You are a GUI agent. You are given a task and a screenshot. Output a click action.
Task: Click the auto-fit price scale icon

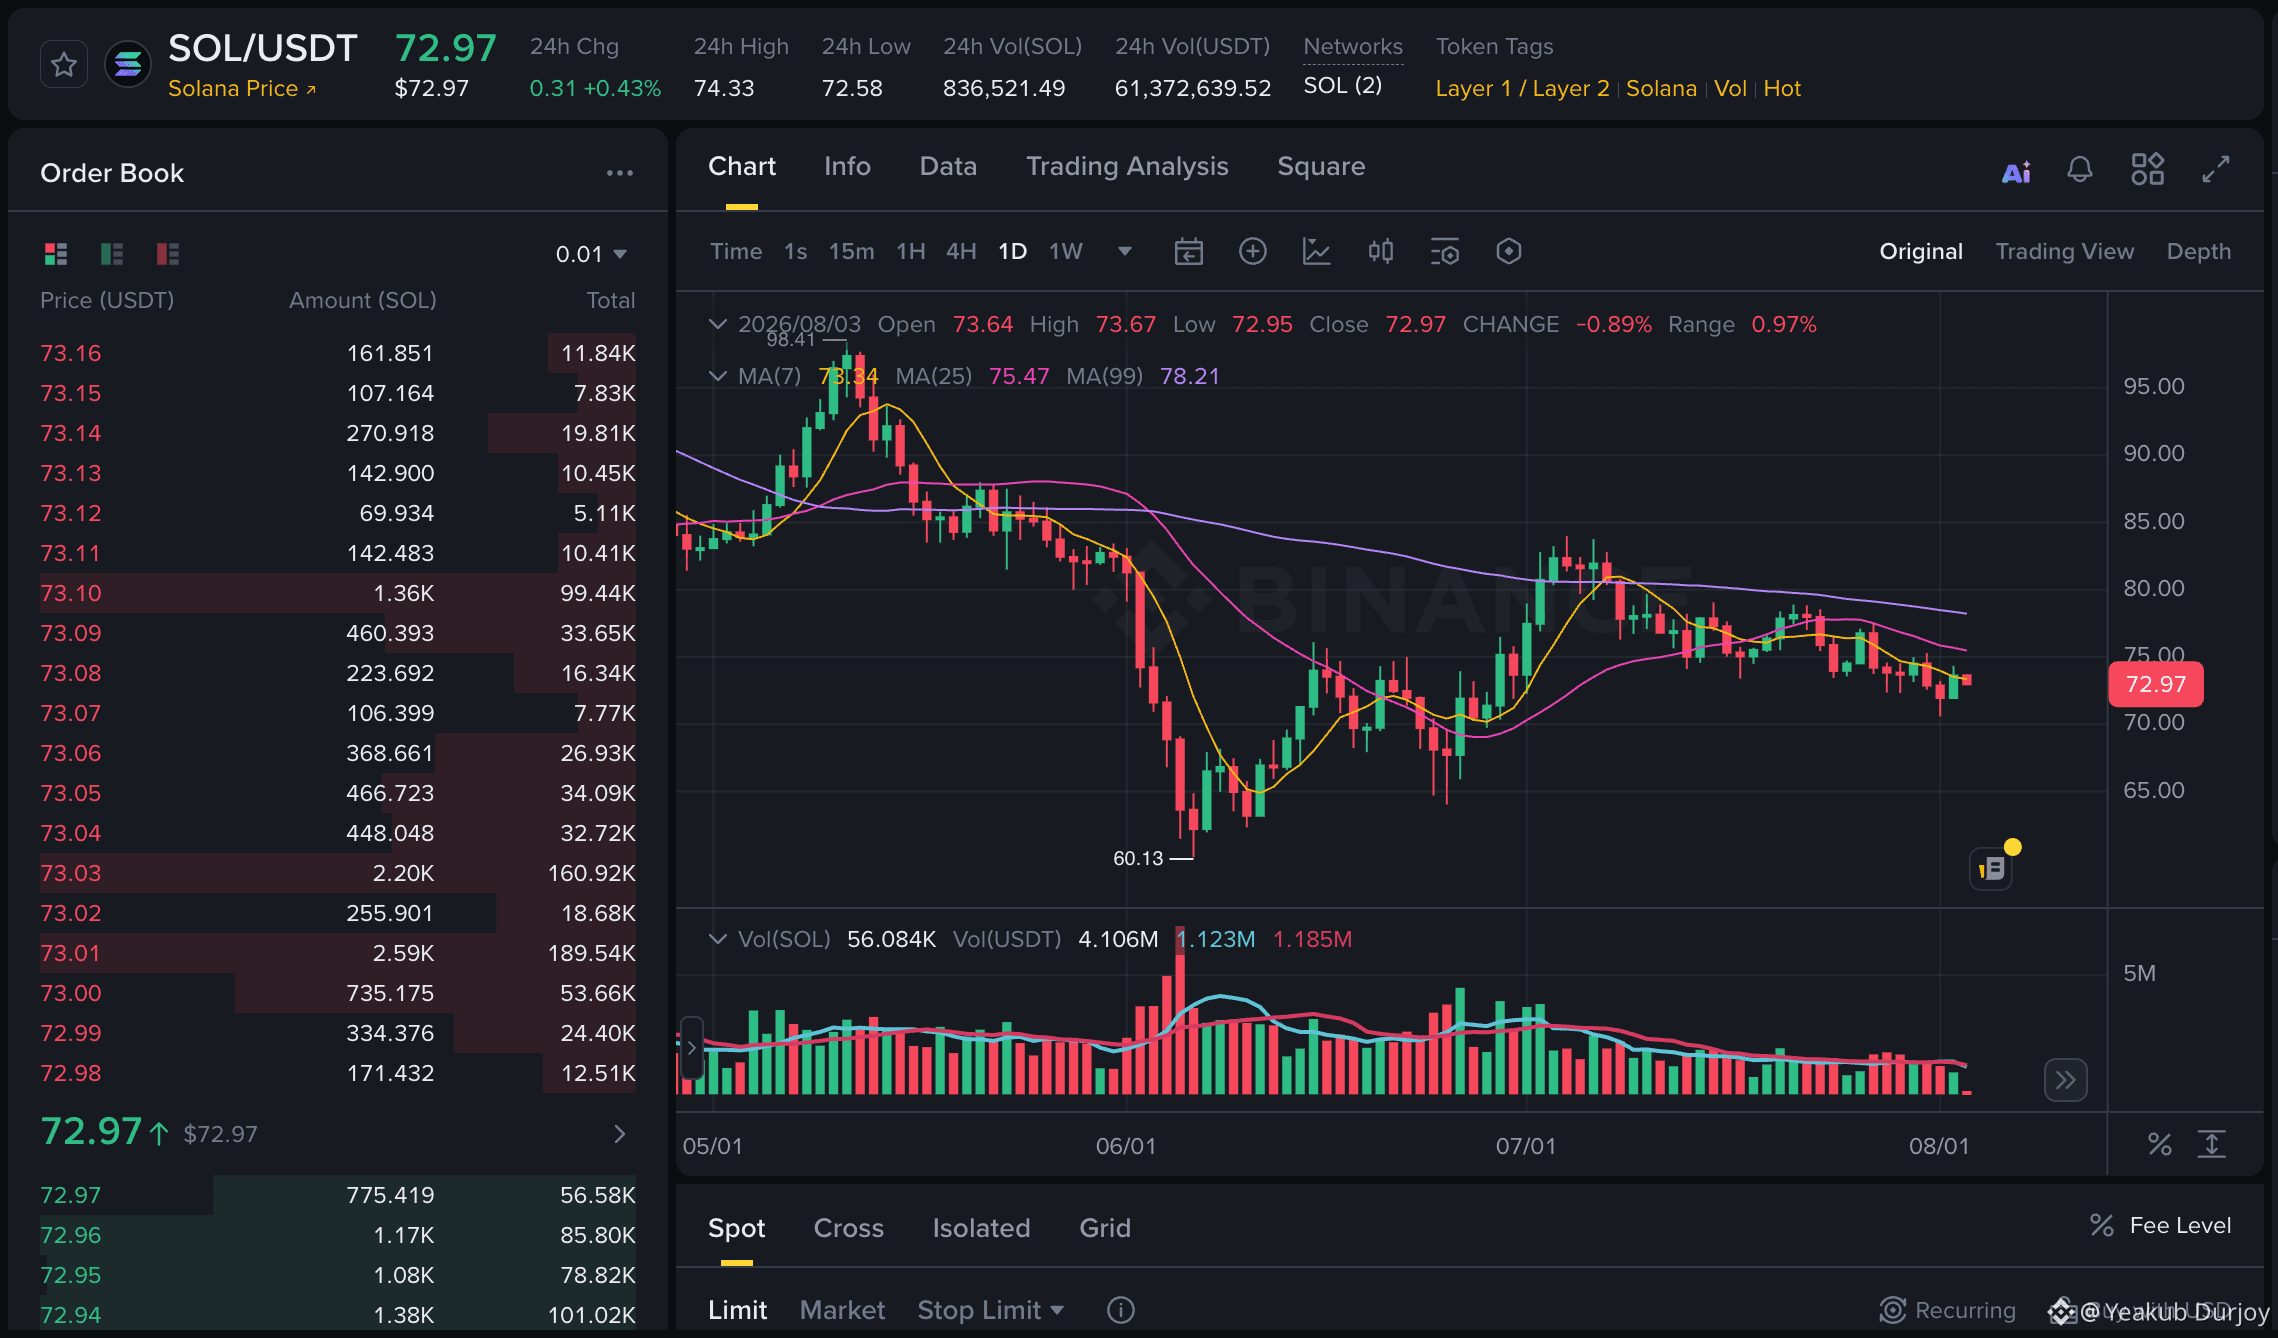(x=2212, y=1144)
